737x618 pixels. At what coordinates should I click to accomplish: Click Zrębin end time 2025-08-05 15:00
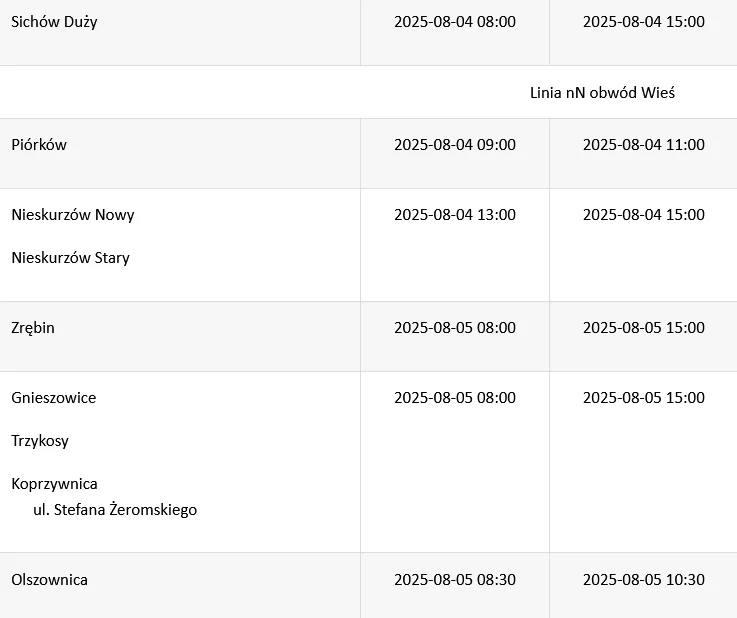pyautogui.click(x=644, y=328)
